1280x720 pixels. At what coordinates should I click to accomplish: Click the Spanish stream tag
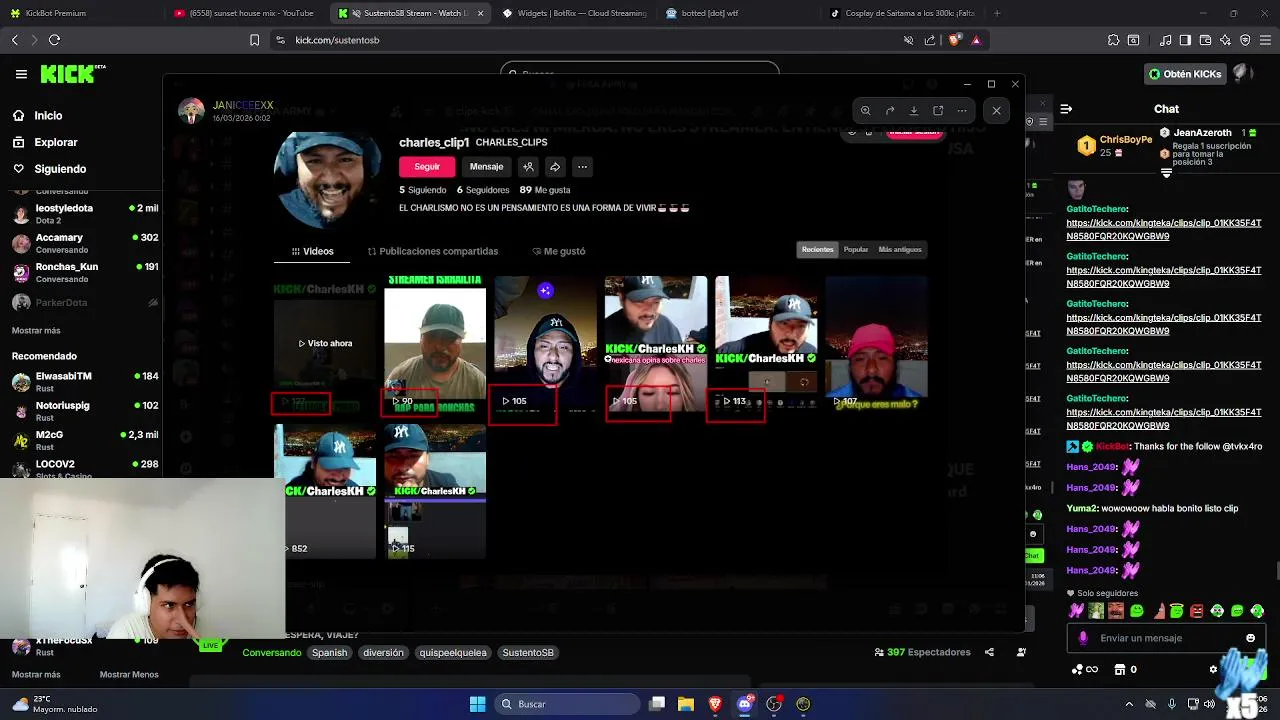tap(329, 653)
